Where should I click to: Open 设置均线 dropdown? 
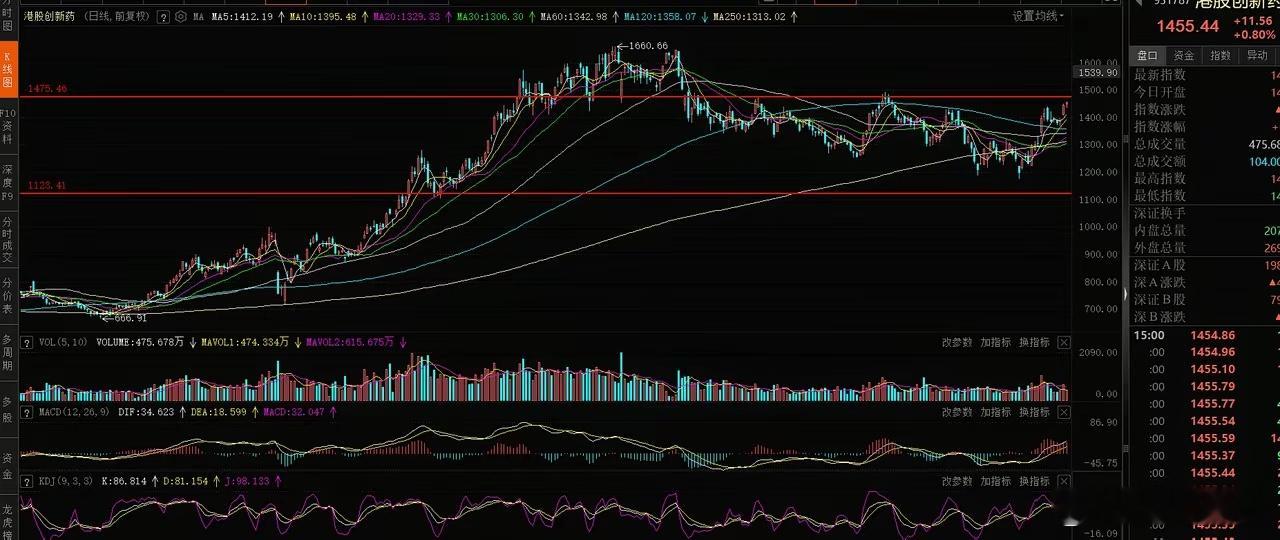(x=1038, y=16)
